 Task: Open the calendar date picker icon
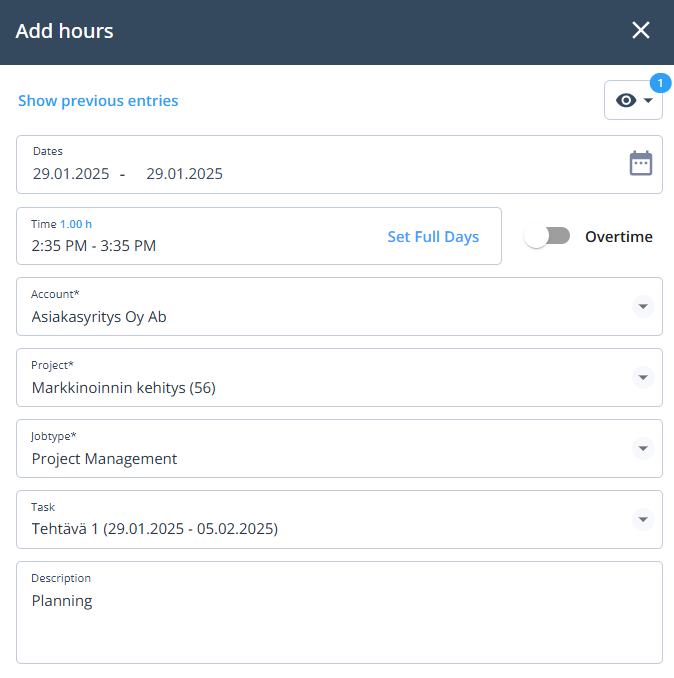coord(641,163)
